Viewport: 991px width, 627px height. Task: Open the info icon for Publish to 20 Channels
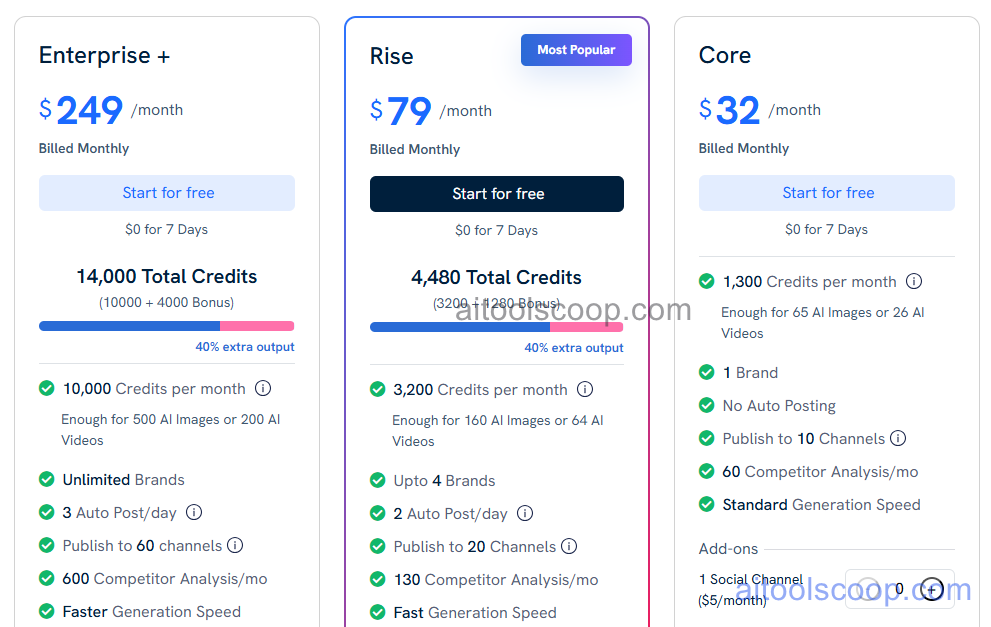569,547
